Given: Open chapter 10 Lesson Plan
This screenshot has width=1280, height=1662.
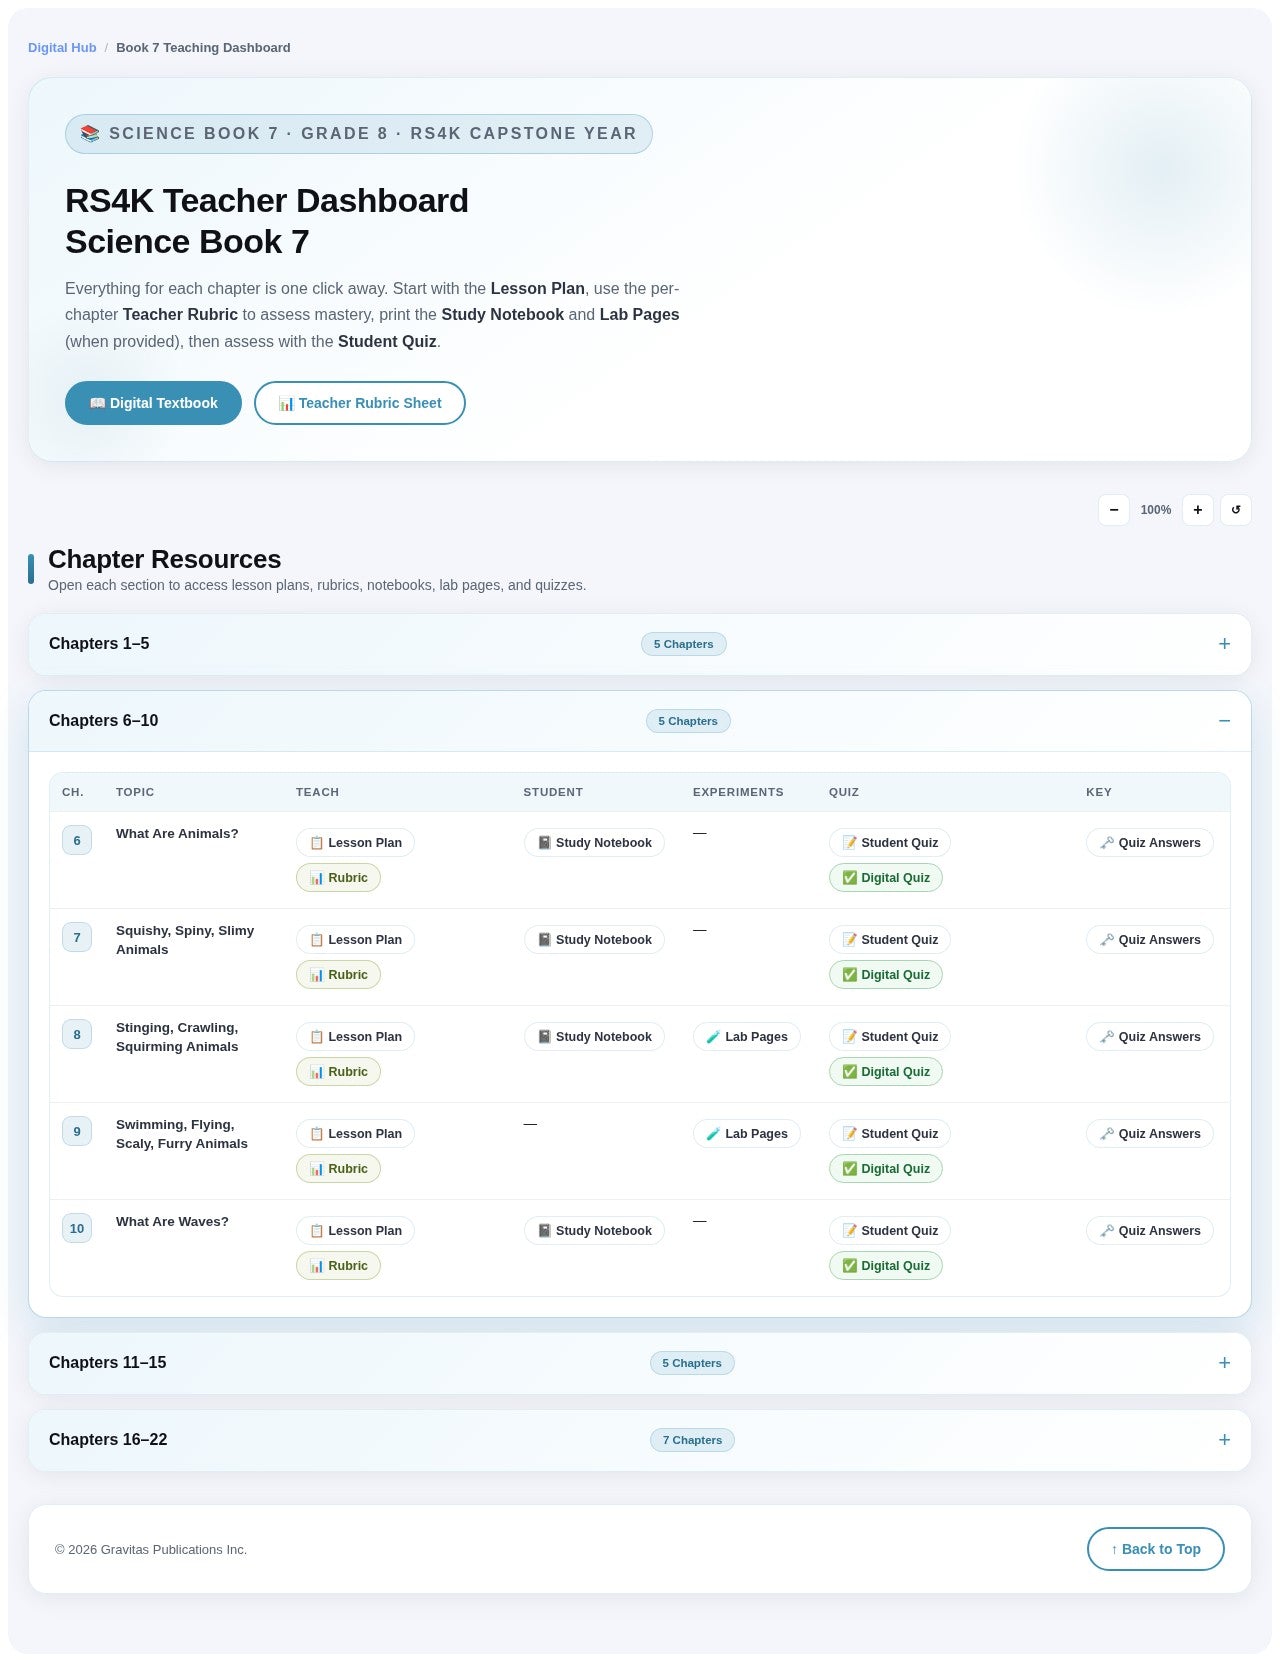Looking at the screenshot, I should pos(355,1231).
